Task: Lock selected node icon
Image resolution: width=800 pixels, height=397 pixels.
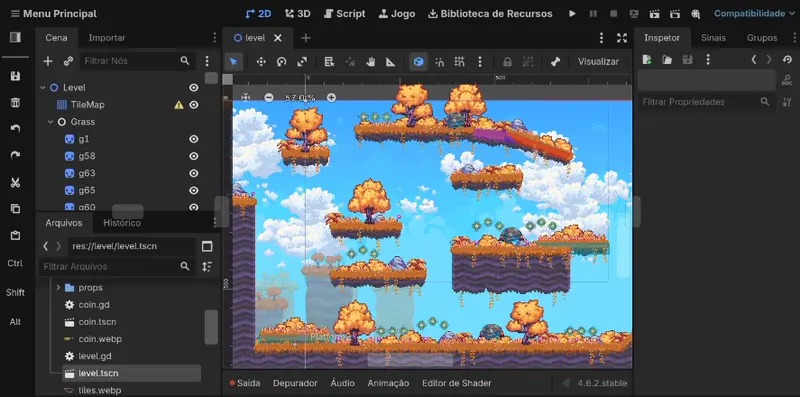Action: coord(507,62)
